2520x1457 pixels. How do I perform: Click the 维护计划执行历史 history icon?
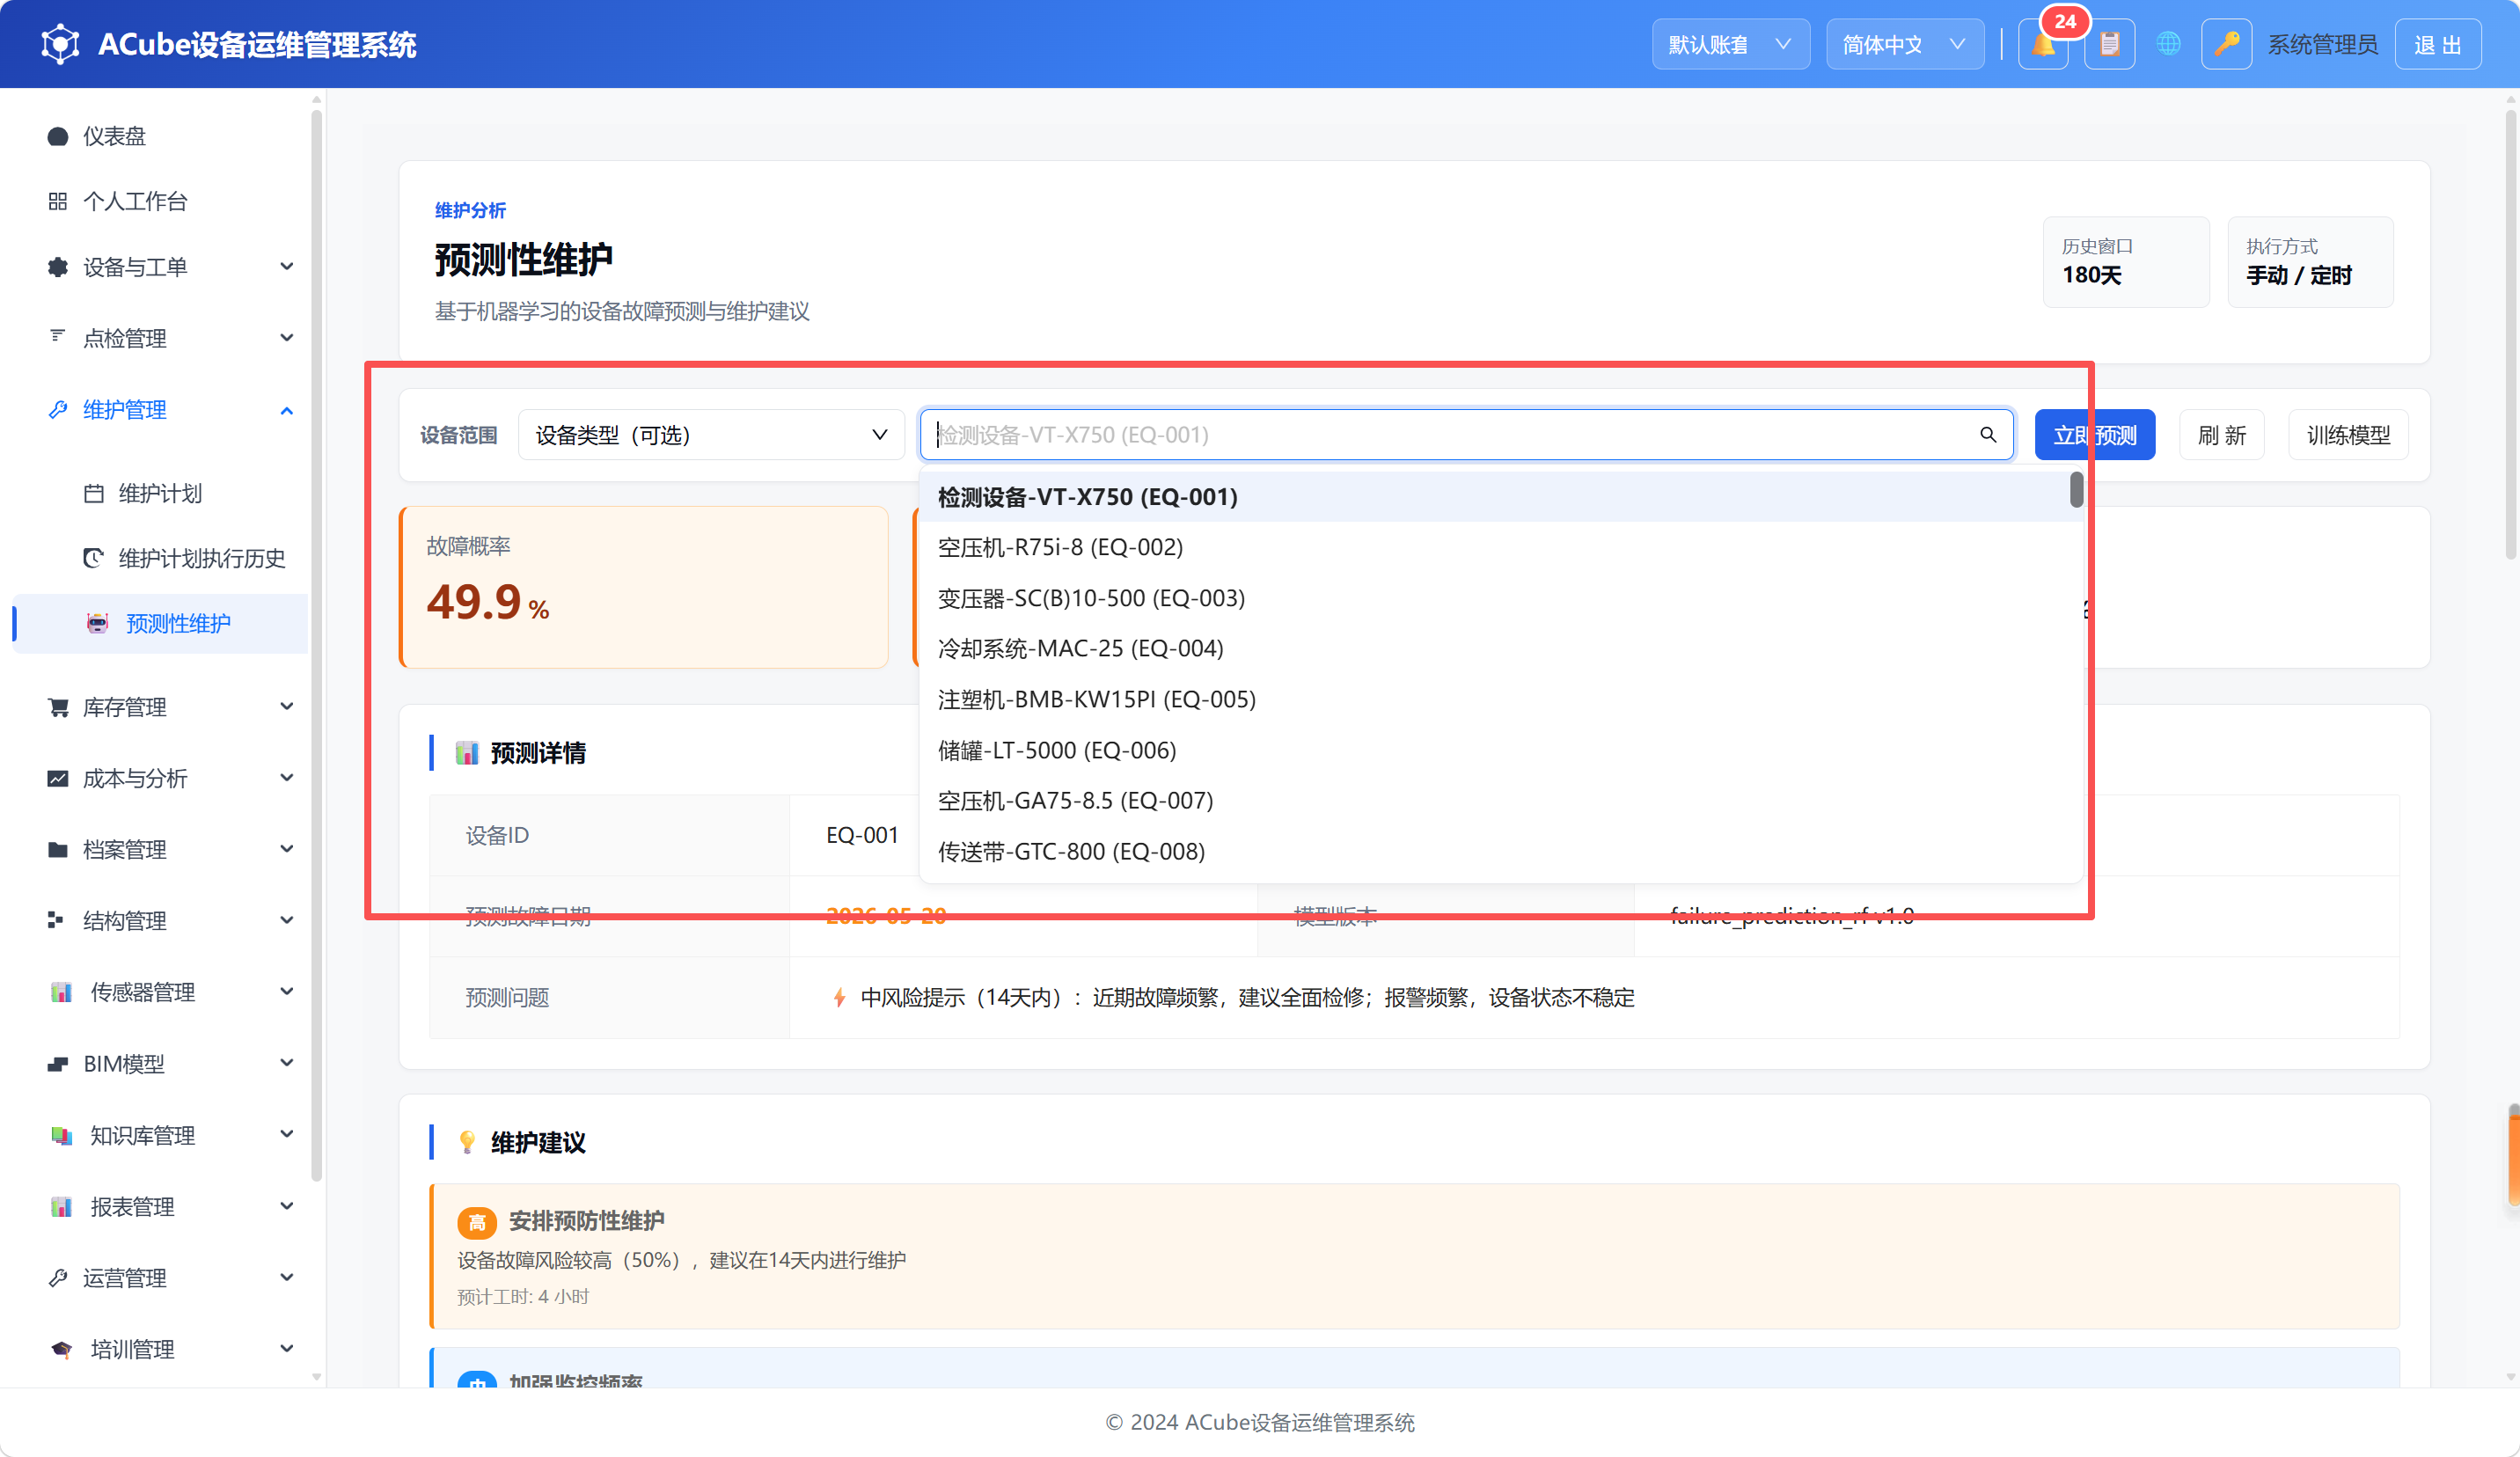coord(94,558)
